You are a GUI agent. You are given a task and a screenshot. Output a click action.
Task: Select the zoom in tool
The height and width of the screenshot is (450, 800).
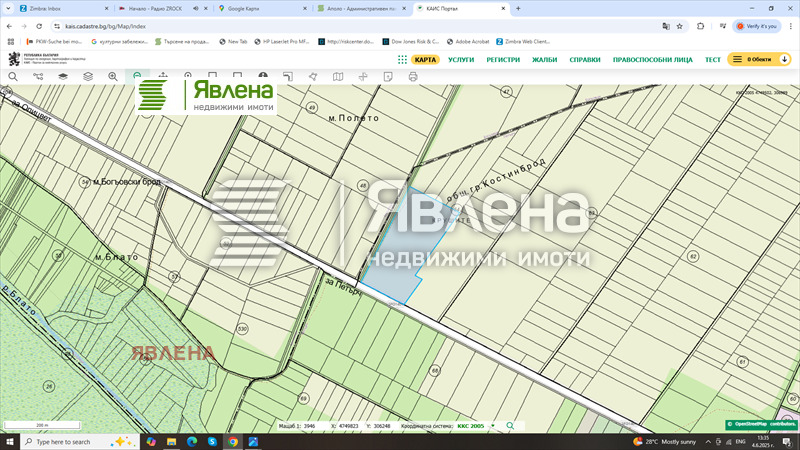pos(112,76)
